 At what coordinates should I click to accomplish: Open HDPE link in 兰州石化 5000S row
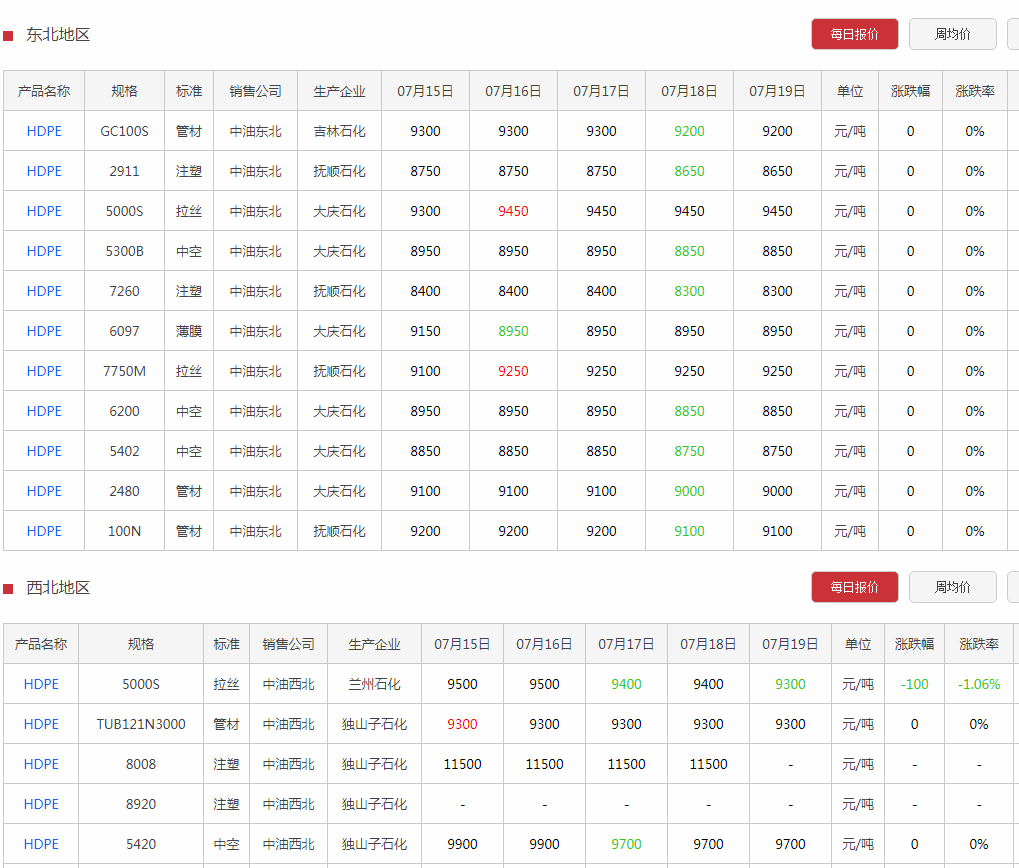(x=41, y=684)
